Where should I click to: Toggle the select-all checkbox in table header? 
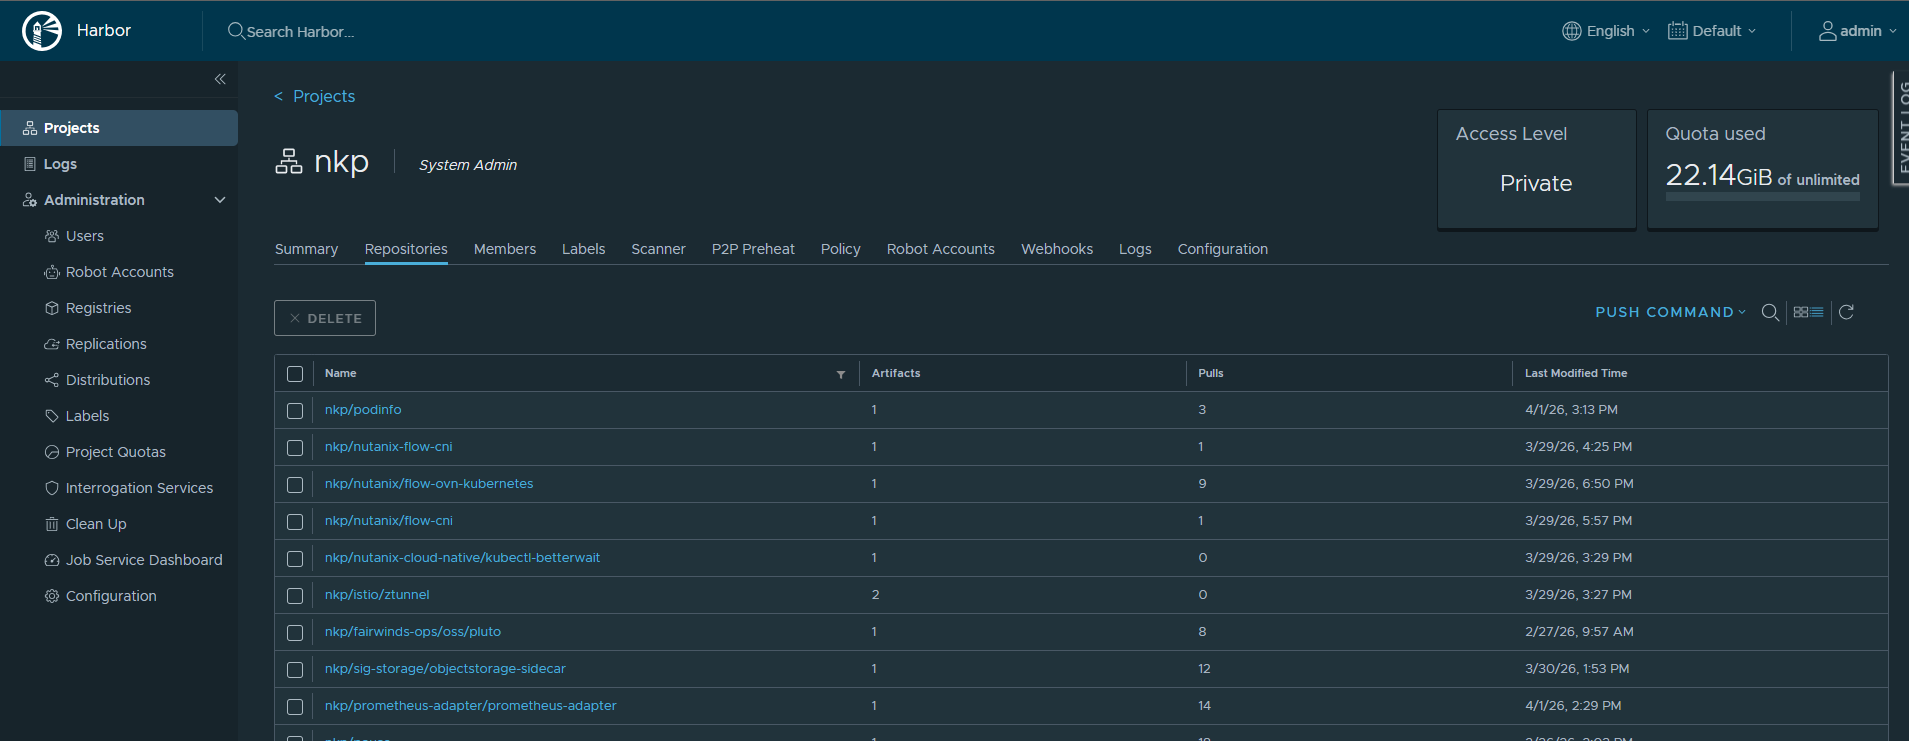[x=295, y=374]
